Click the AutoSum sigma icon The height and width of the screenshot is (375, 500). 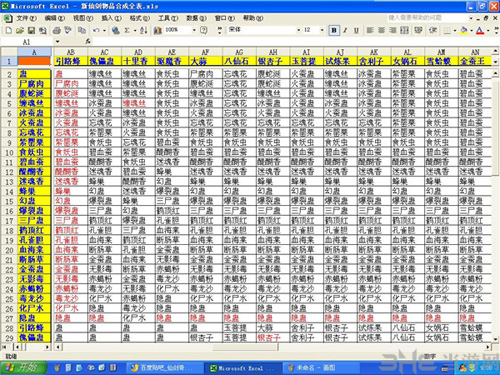[x=127, y=30]
